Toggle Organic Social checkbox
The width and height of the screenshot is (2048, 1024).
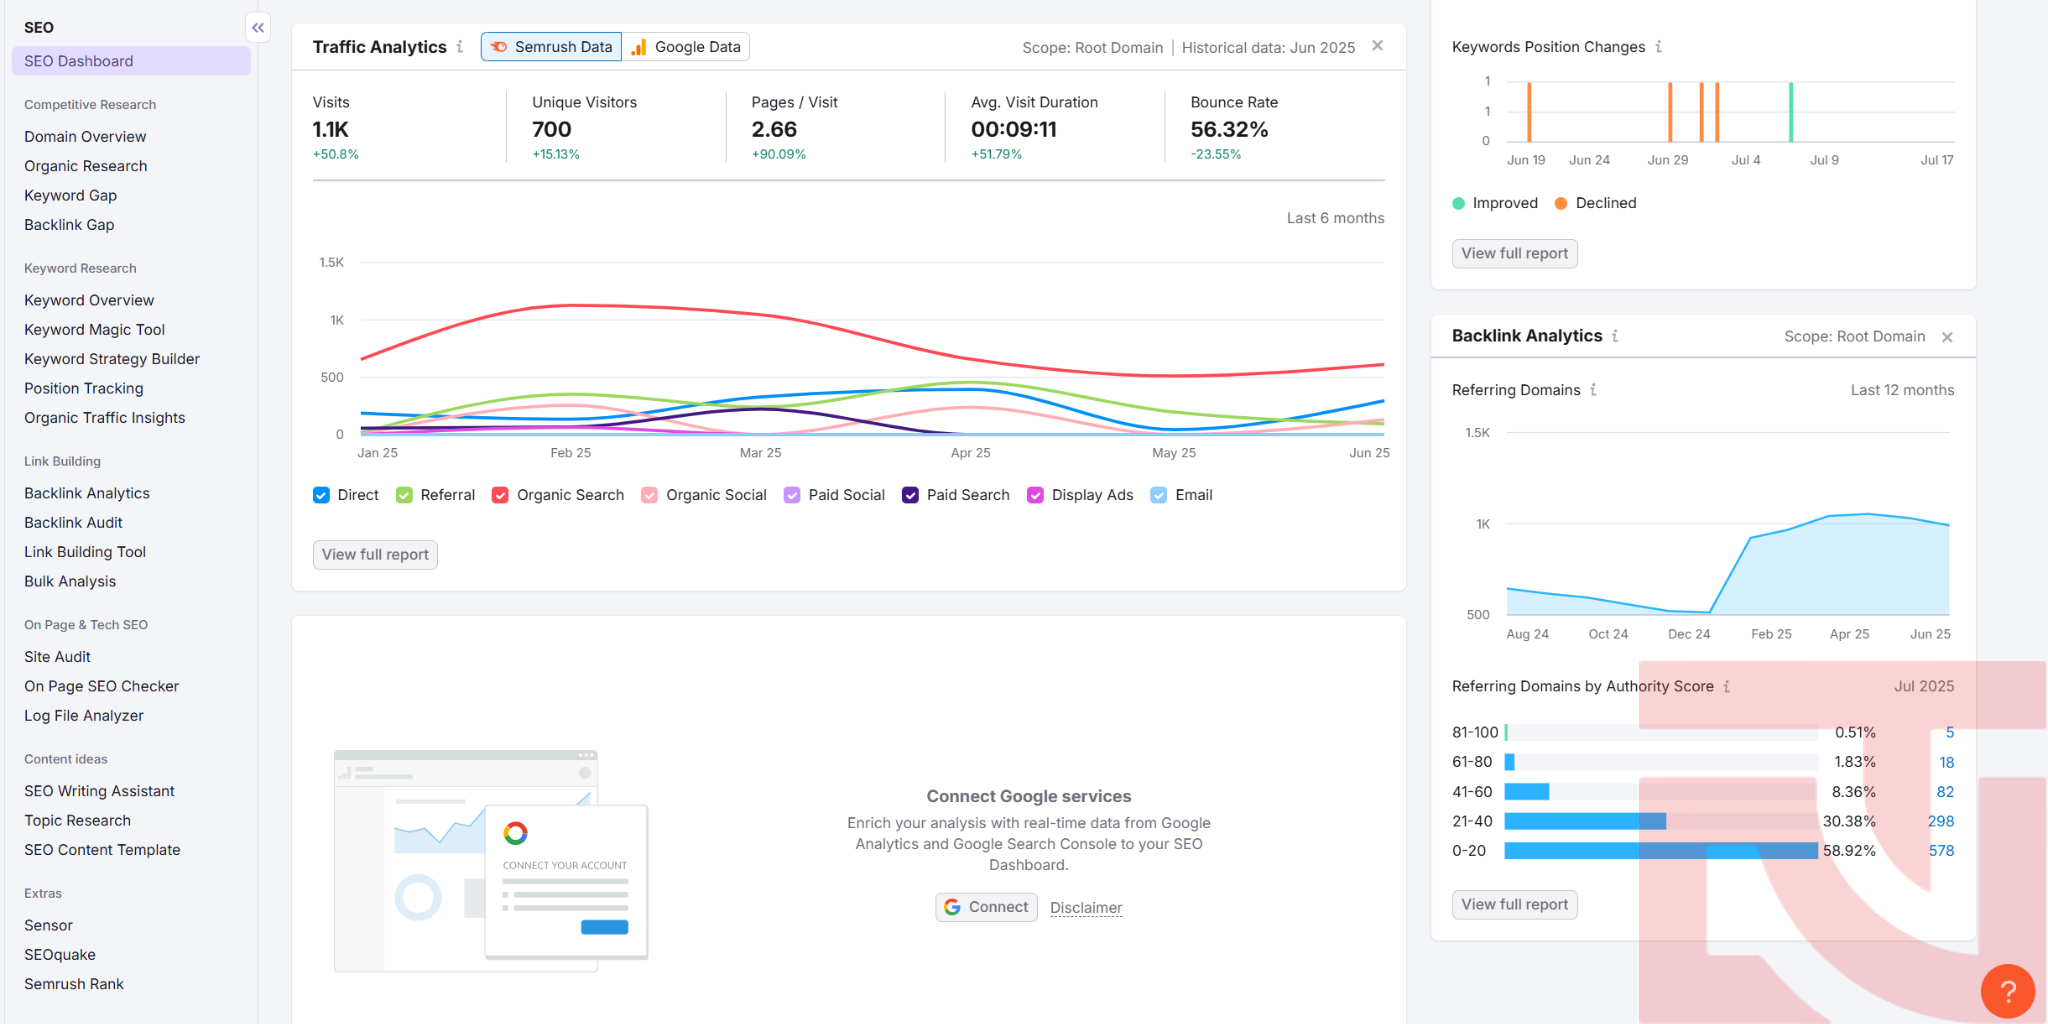[x=649, y=495]
